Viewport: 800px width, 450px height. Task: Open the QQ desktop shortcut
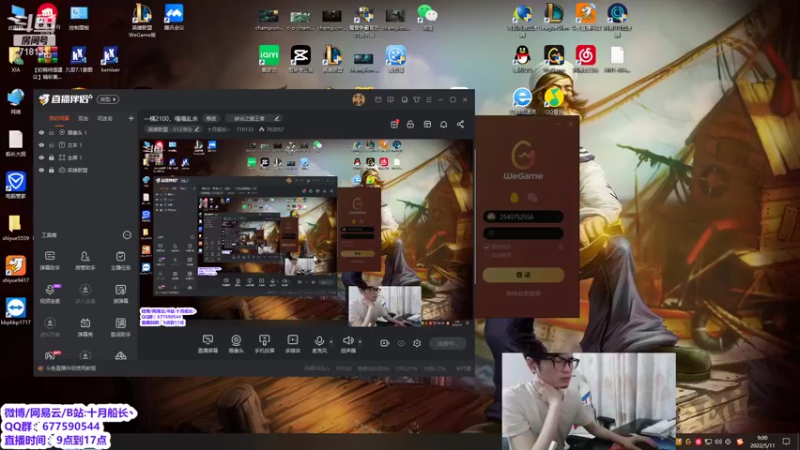522,59
